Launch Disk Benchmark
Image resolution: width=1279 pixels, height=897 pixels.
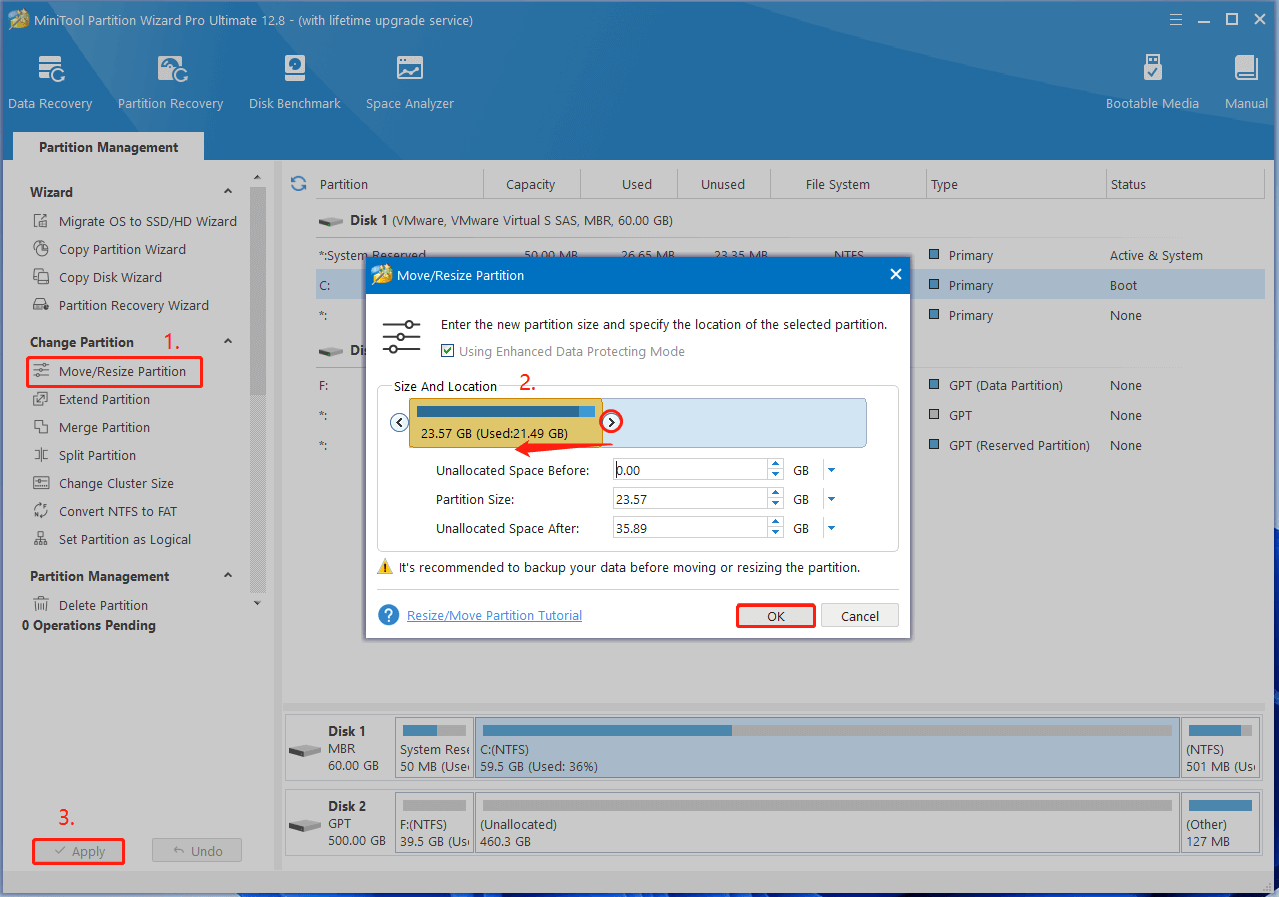(295, 82)
